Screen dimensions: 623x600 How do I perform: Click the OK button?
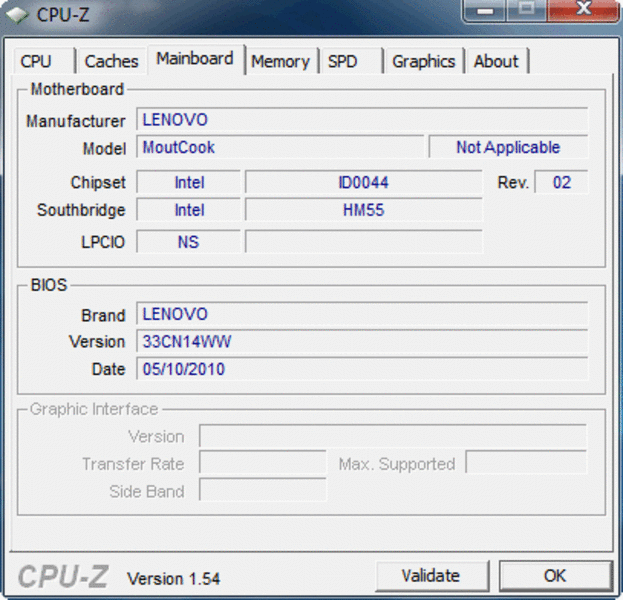555,576
